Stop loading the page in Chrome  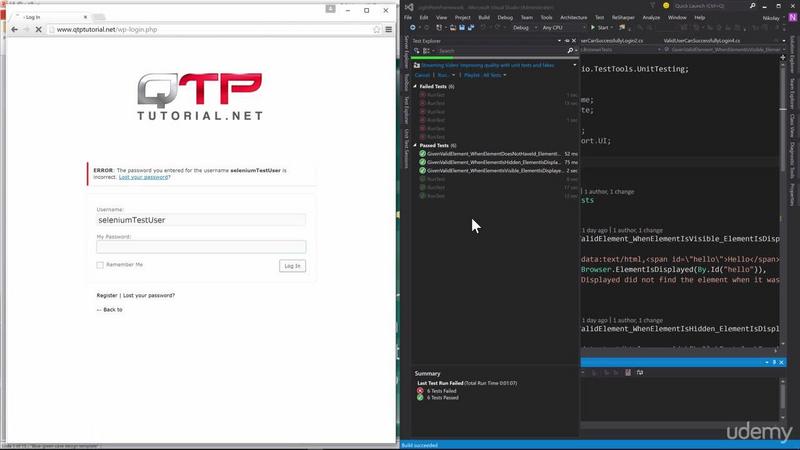[x=38, y=30]
